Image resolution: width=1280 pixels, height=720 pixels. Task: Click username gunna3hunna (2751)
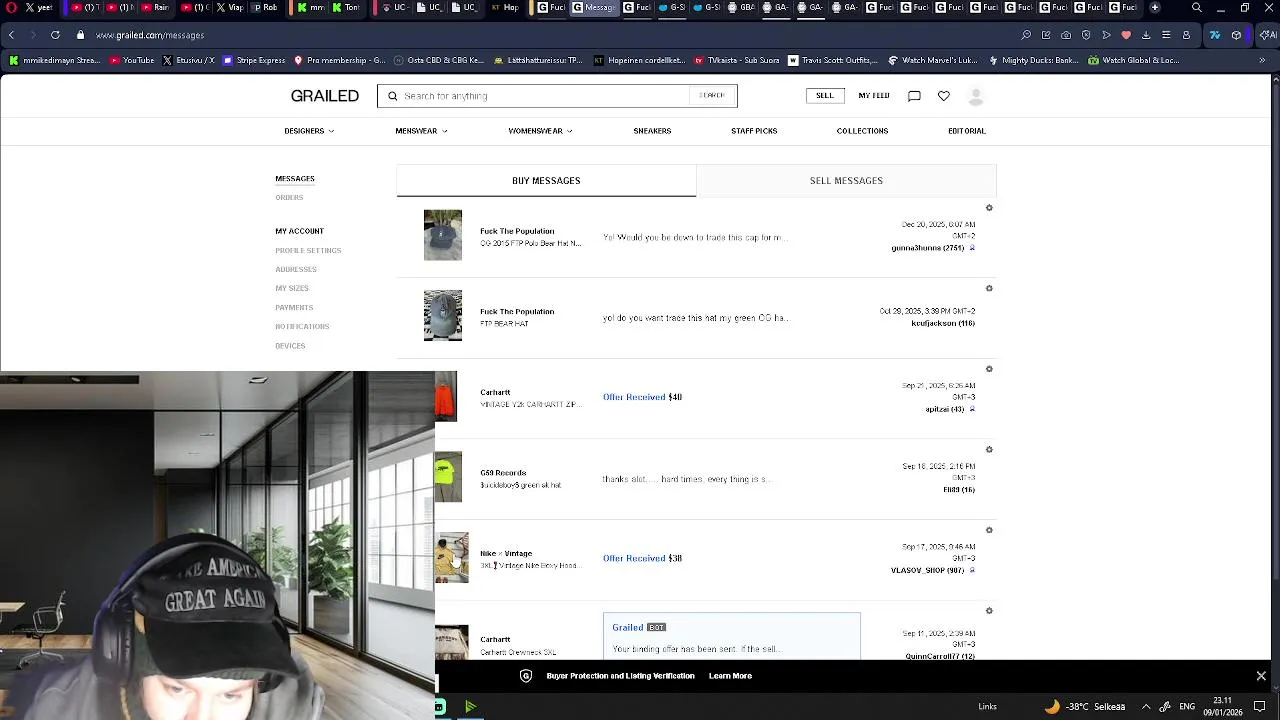click(x=927, y=248)
